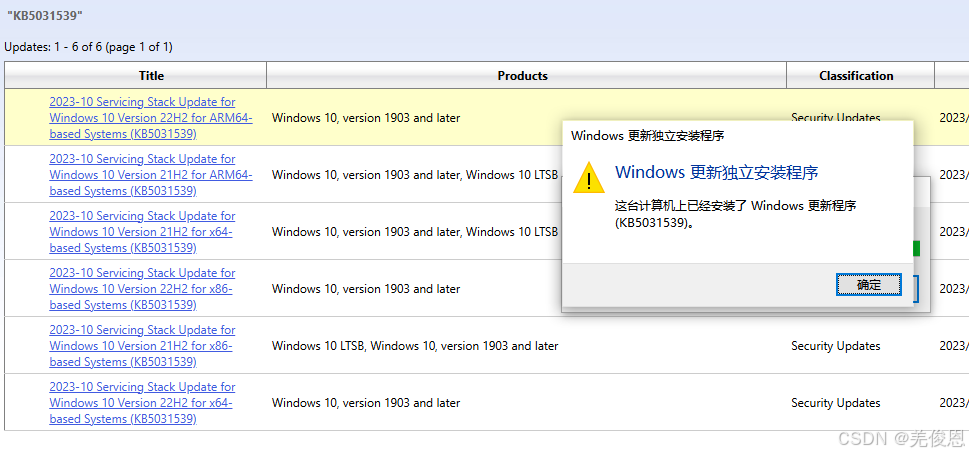The height and width of the screenshot is (456, 969).
Task: Open 21H2 ARM64-based Systems update link
Action: (151, 175)
